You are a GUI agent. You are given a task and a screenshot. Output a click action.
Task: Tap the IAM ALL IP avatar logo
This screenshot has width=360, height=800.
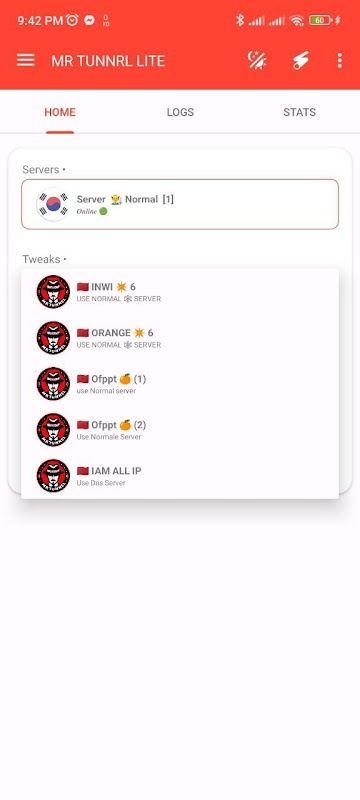coord(53,476)
